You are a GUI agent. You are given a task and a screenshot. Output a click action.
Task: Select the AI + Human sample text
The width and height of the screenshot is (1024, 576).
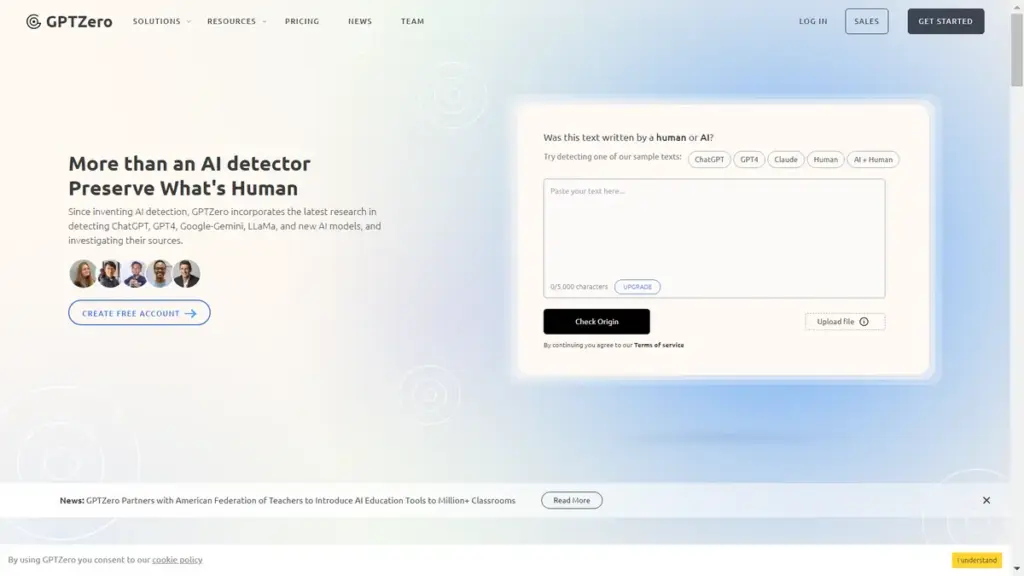click(x=873, y=159)
